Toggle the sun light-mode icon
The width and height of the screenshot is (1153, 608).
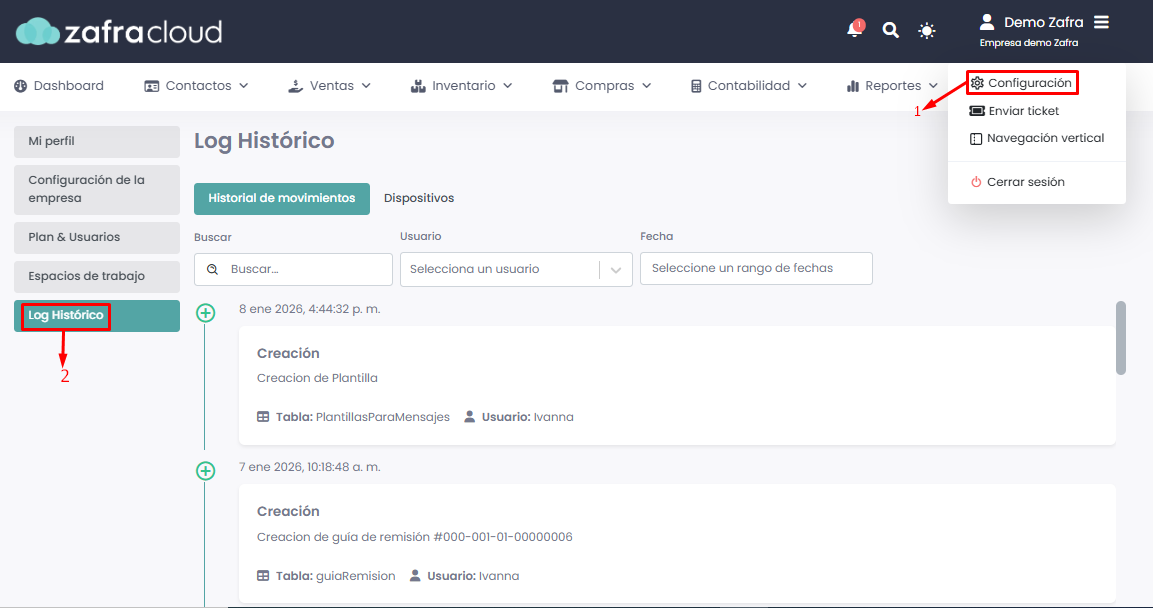pyautogui.click(x=927, y=31)
